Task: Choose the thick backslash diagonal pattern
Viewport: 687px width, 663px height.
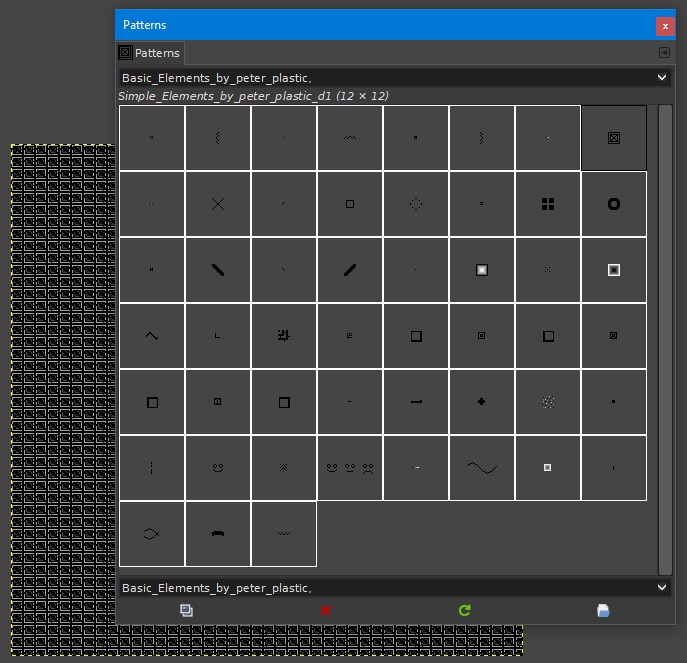Action: tap(218, 270)
